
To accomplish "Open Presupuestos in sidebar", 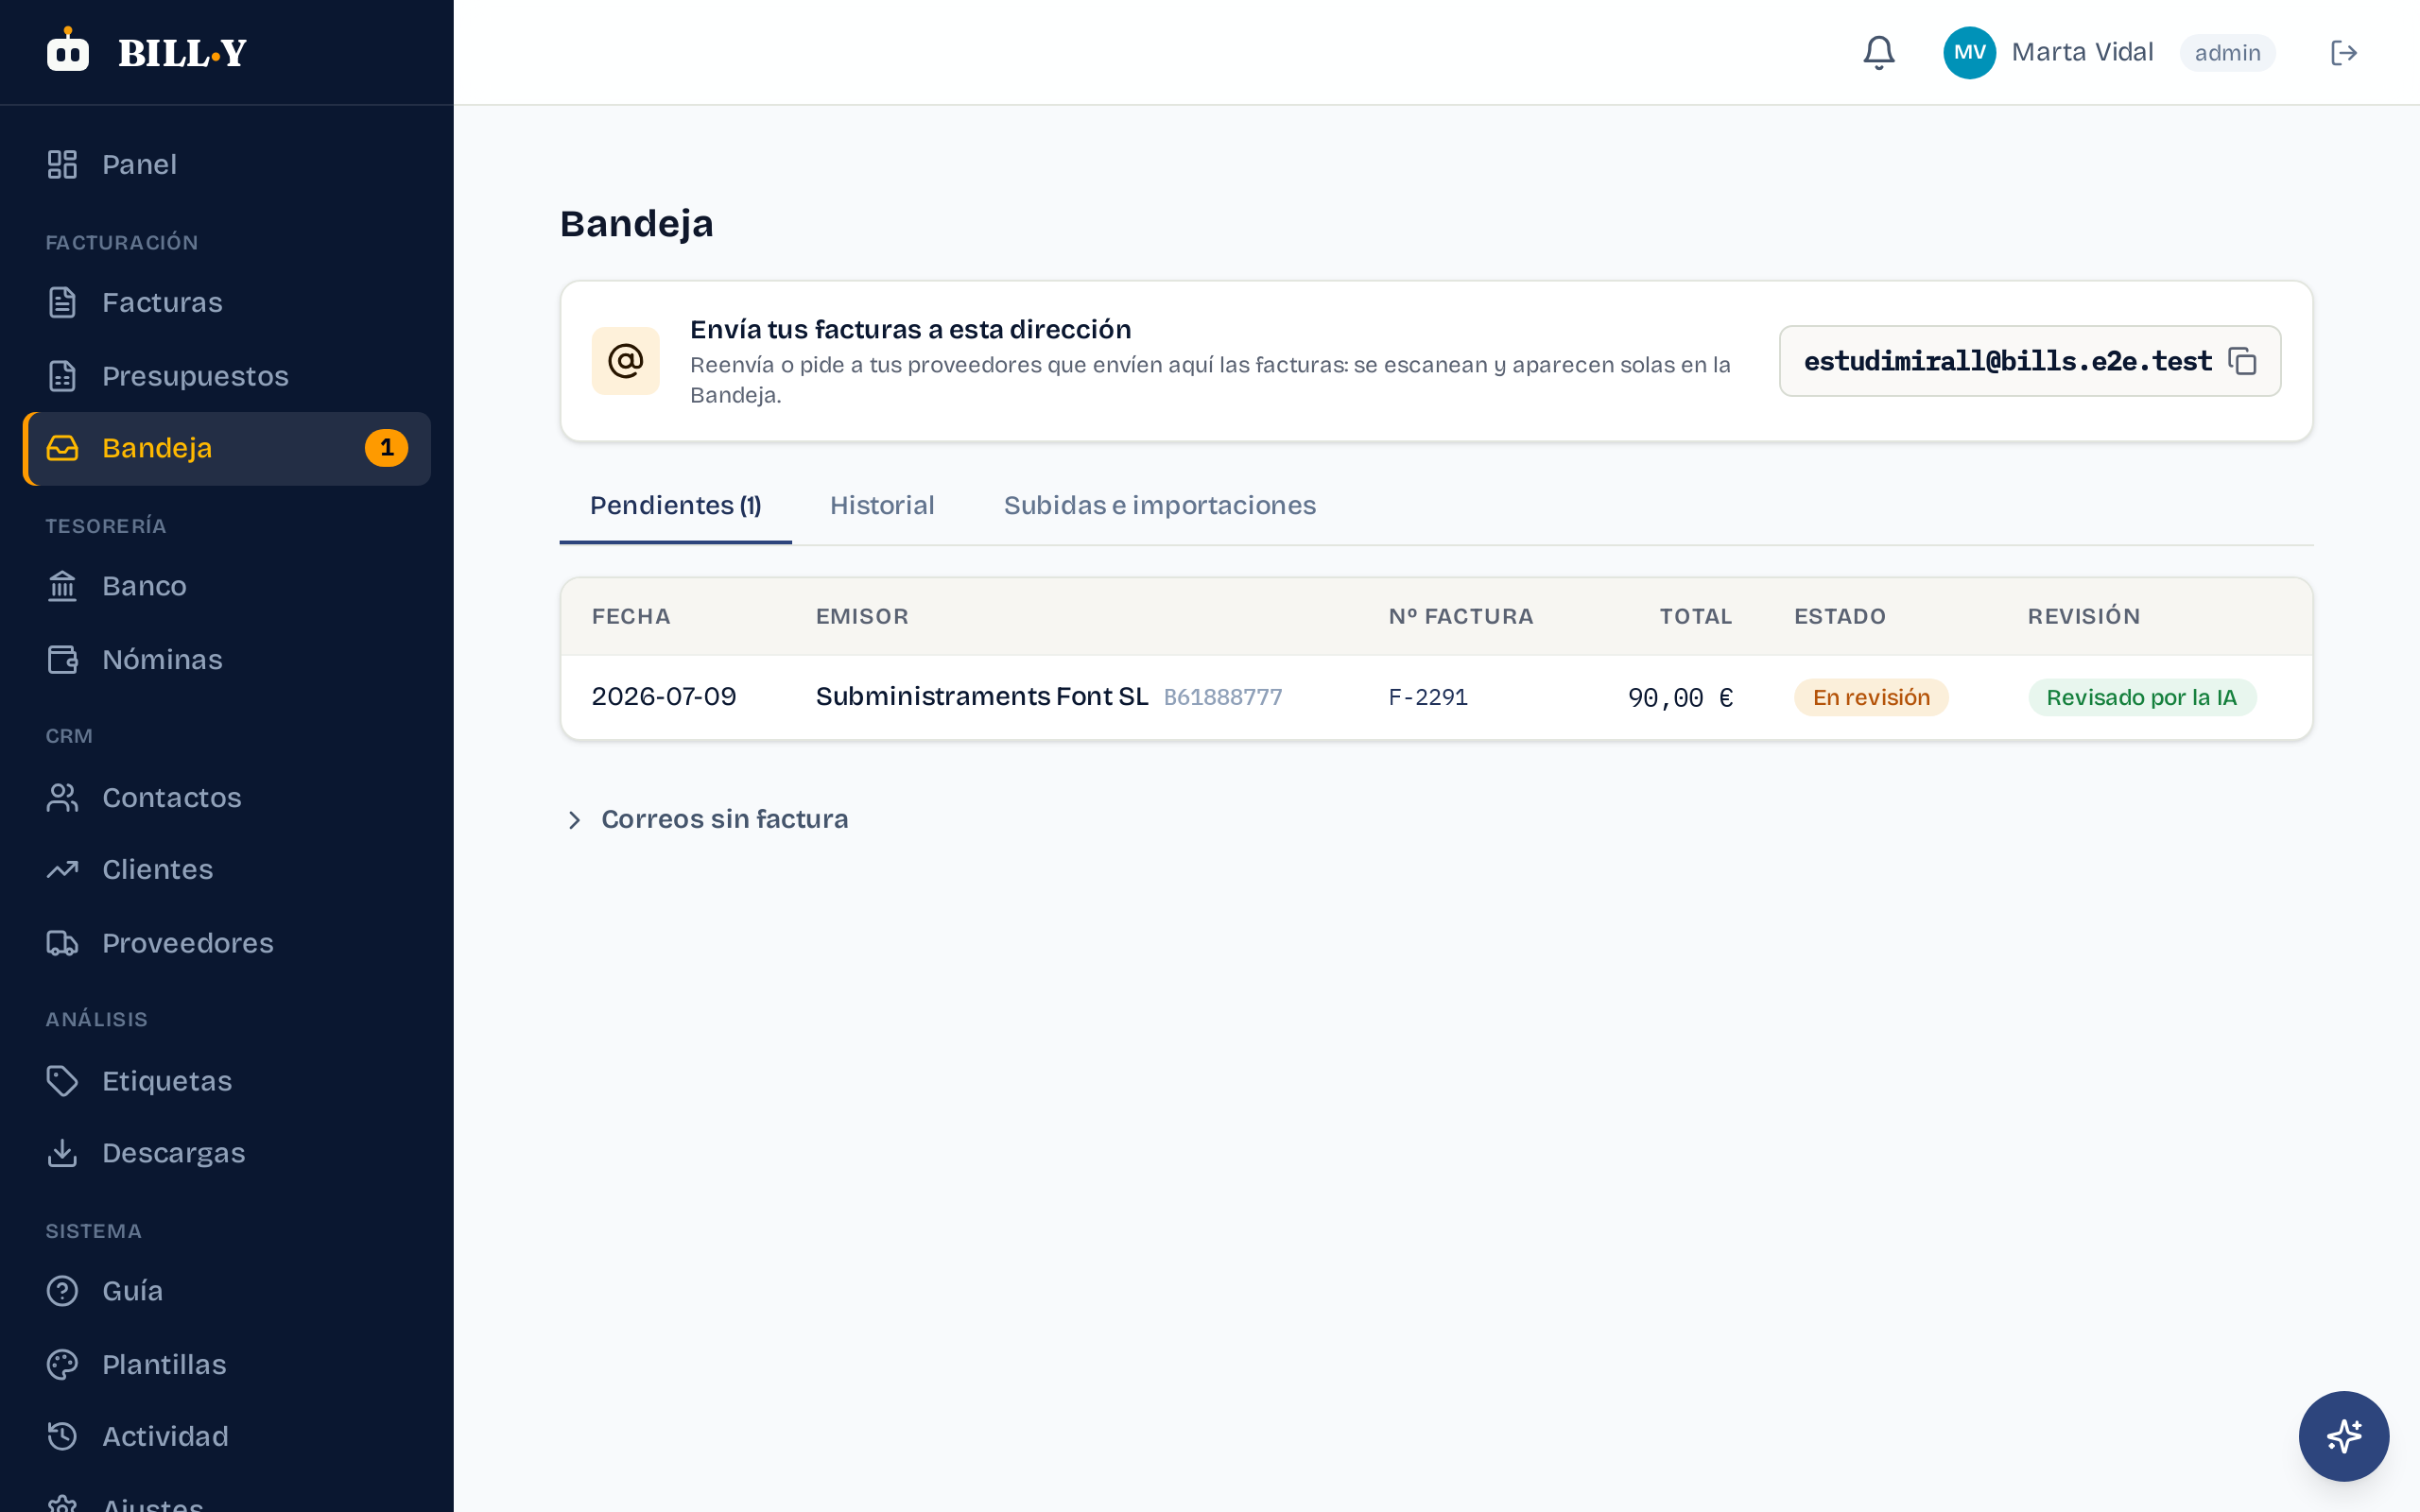I will (x=227, y=376).
